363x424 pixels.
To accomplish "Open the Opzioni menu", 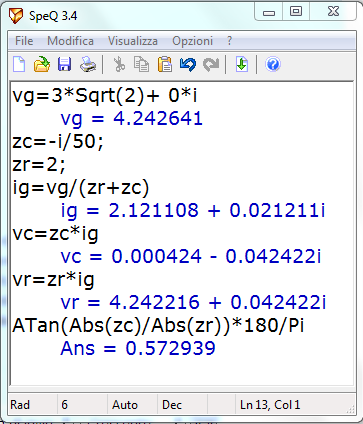I will pos(192,41).
